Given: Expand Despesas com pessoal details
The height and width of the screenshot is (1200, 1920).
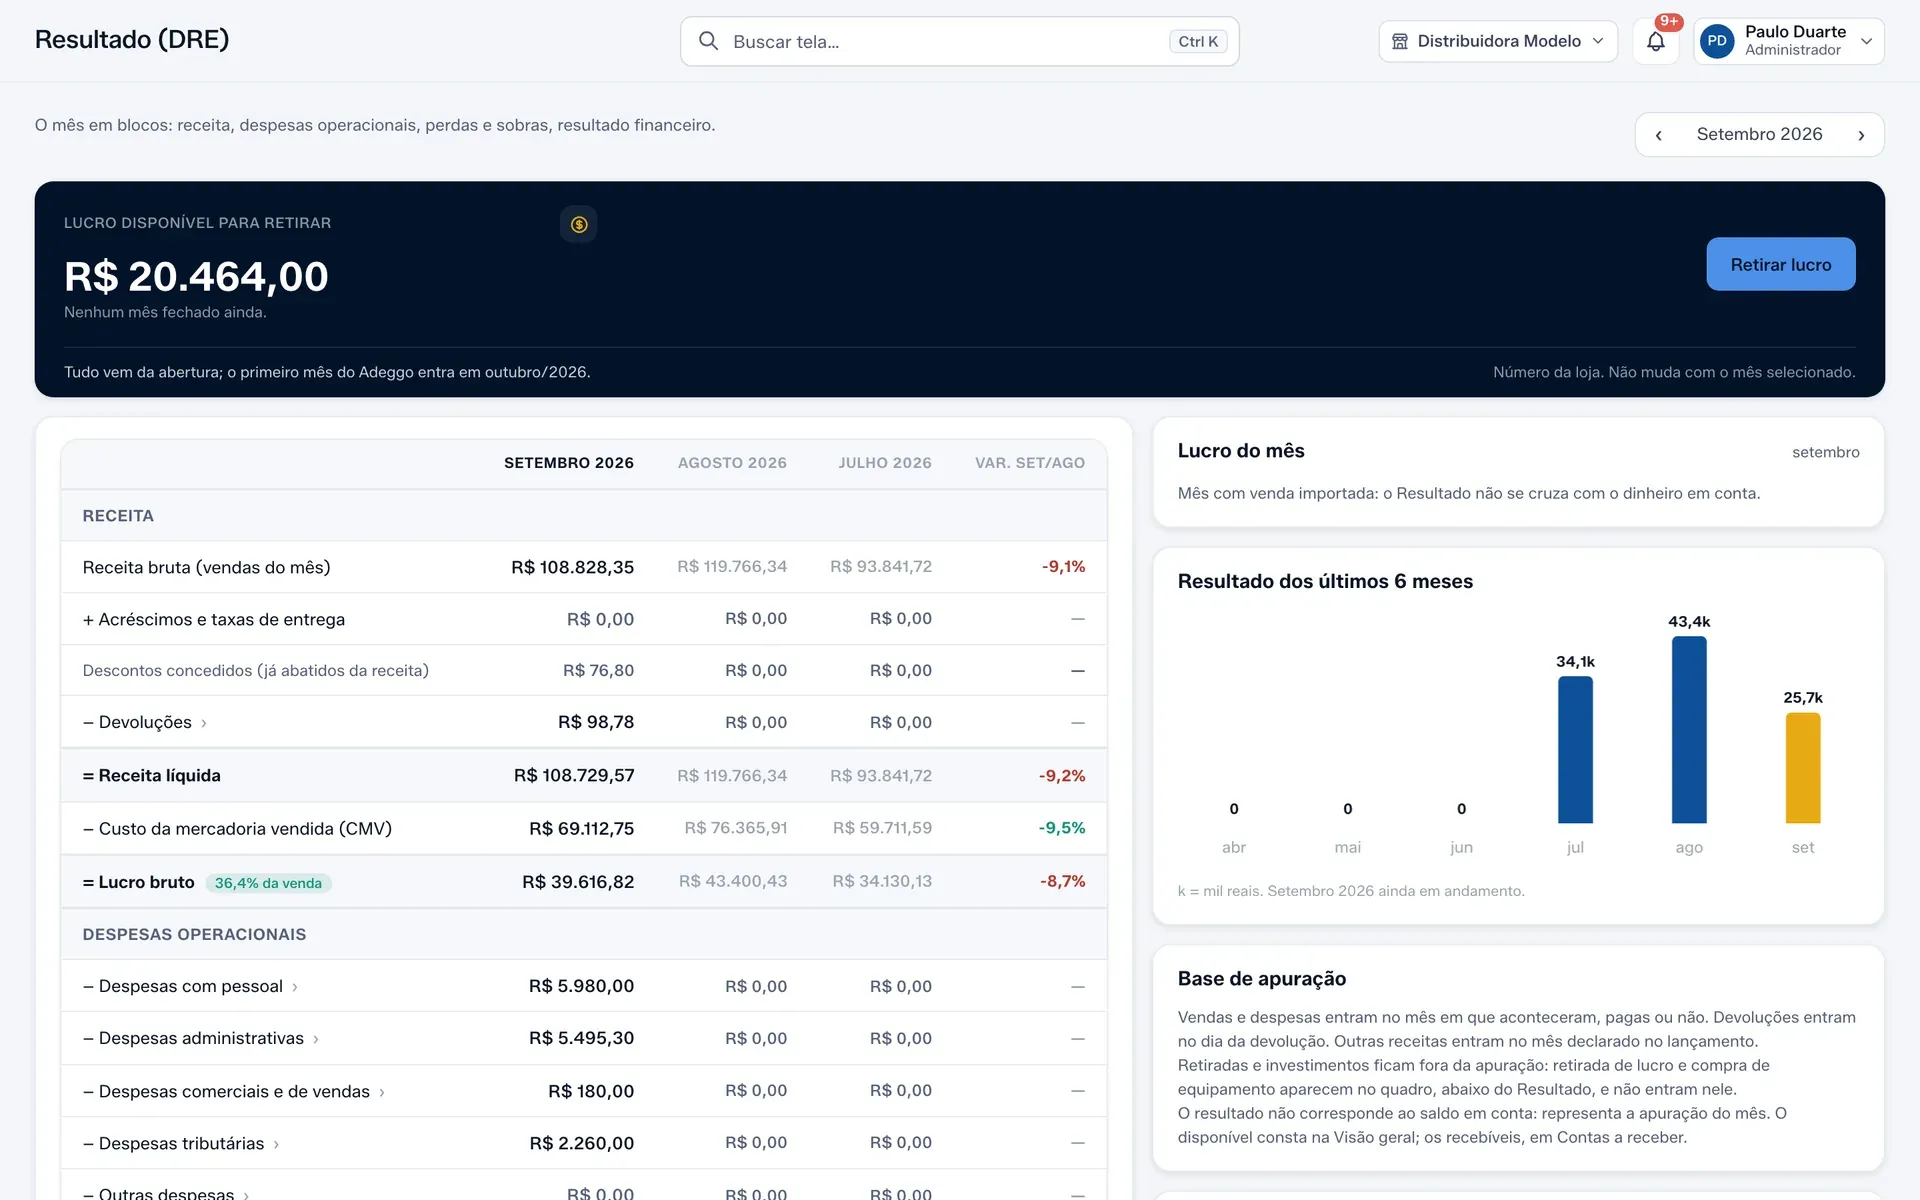Looking at the screenshot, I should tap(584, 986).
